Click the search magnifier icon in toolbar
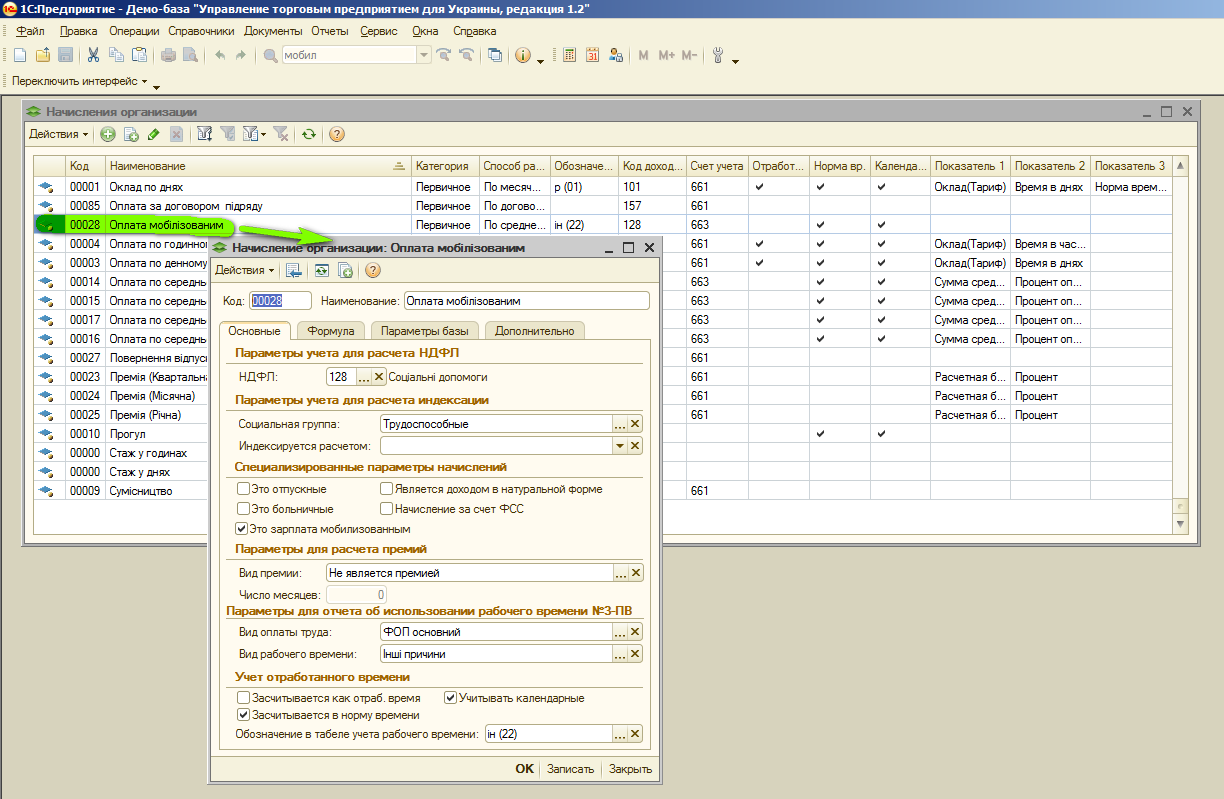Viewport: 1224px width, 799px height. click(271, 56)
